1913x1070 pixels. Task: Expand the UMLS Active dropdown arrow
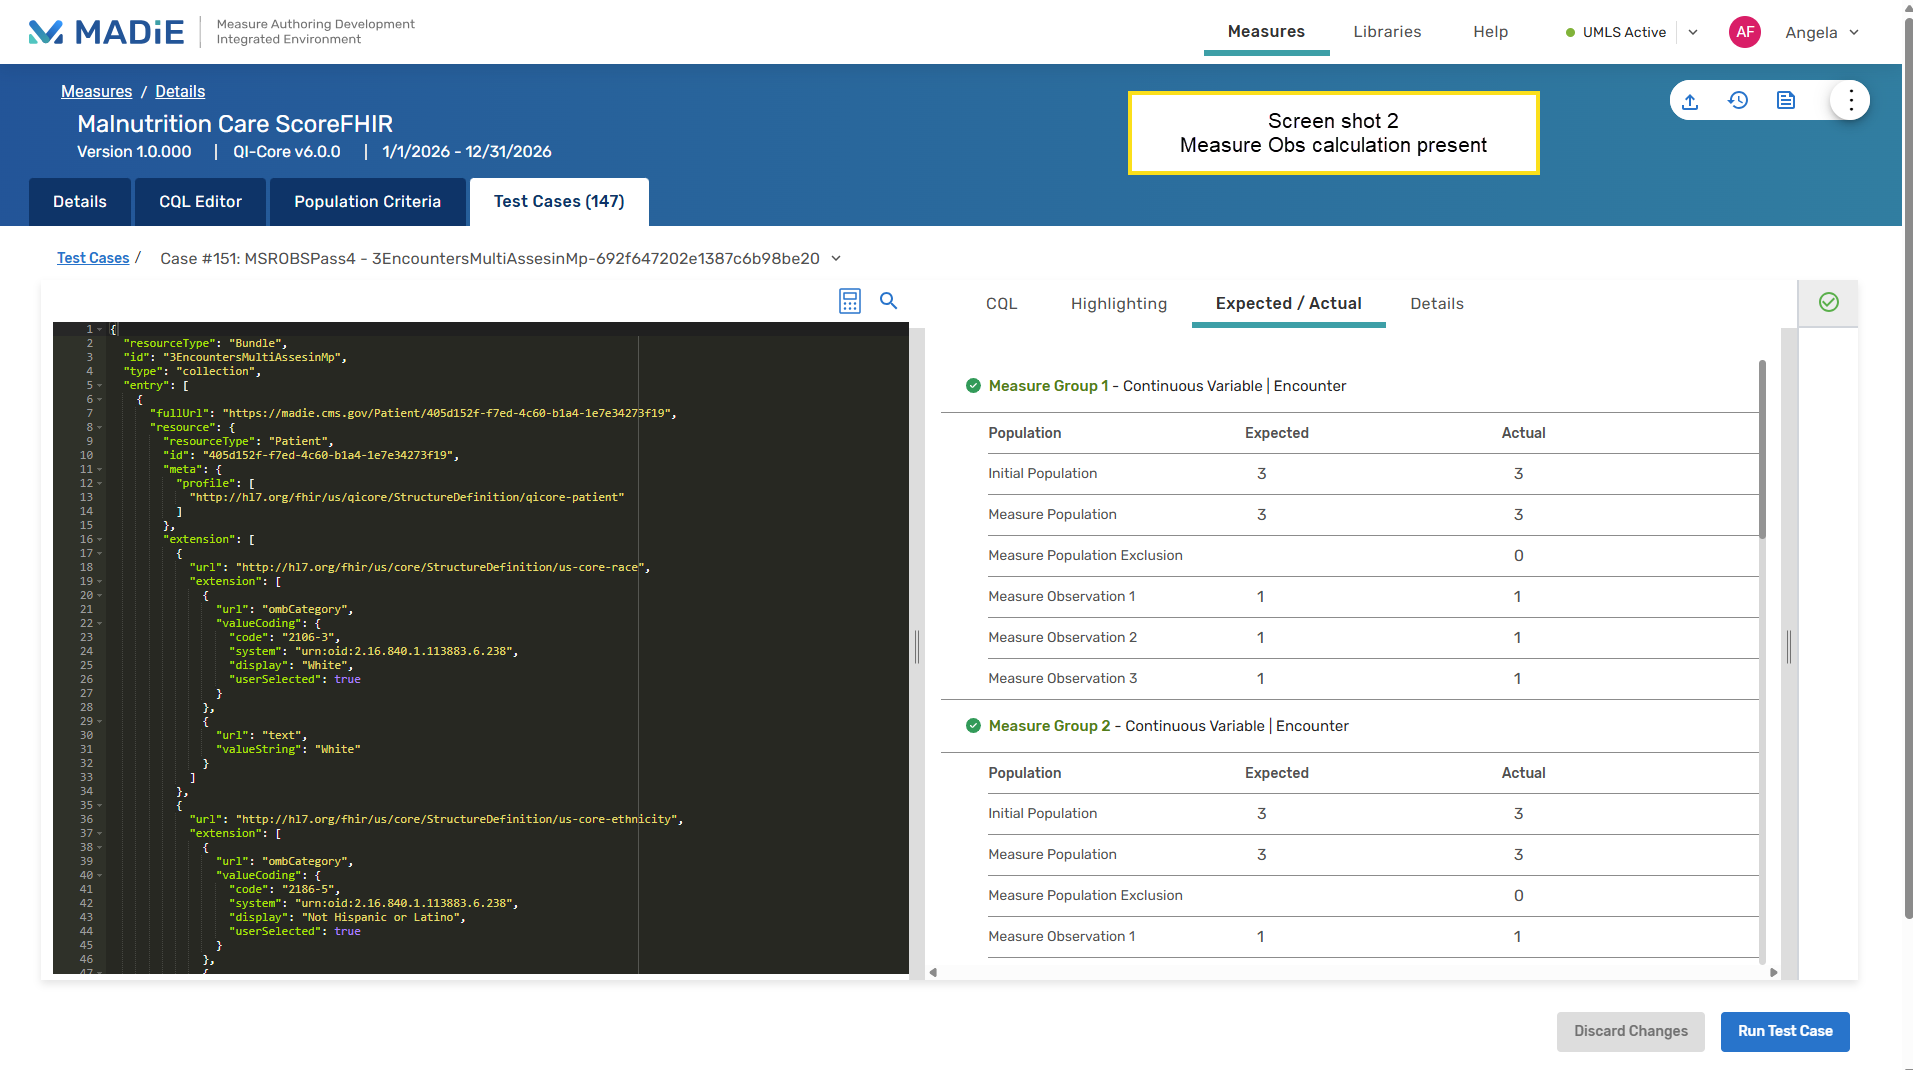[1693, 32]
